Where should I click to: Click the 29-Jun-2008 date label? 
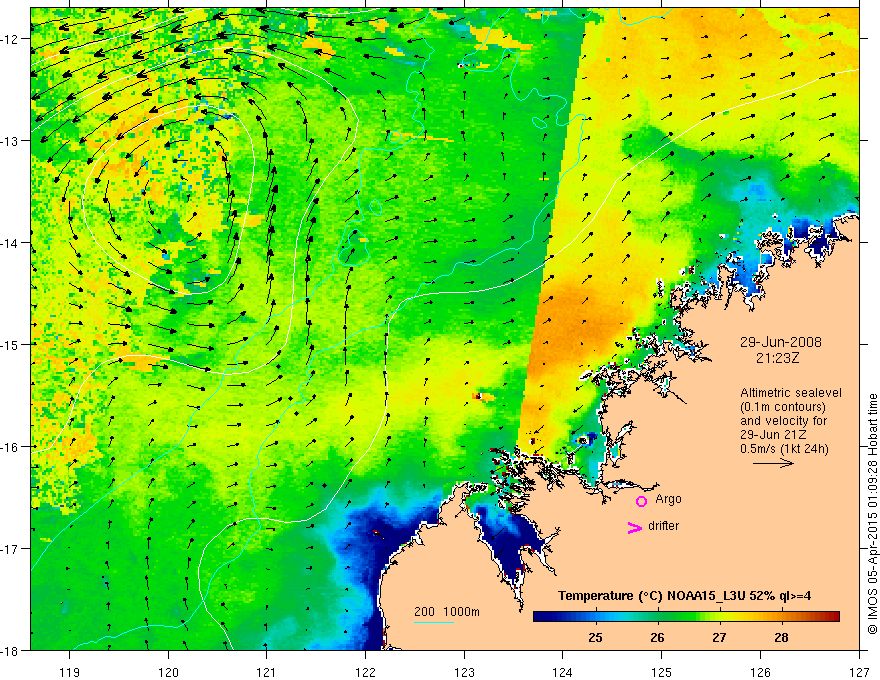[781, 342]
